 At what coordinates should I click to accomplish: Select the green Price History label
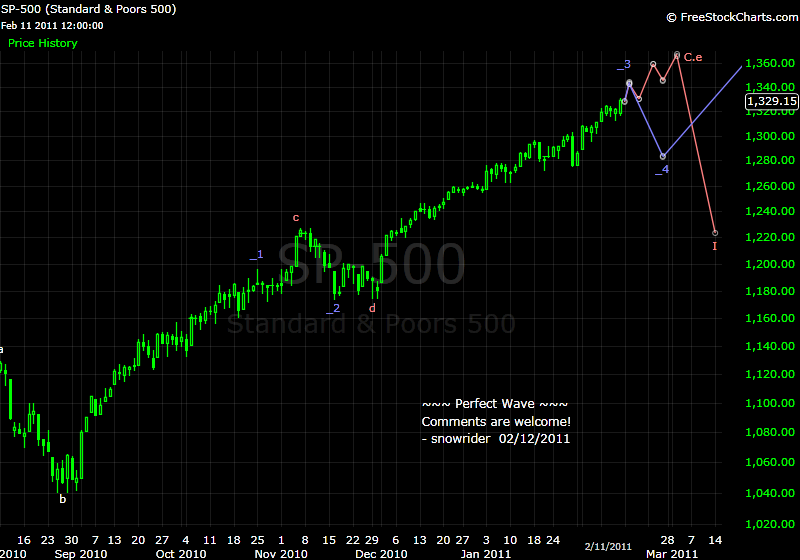(43, 43)
